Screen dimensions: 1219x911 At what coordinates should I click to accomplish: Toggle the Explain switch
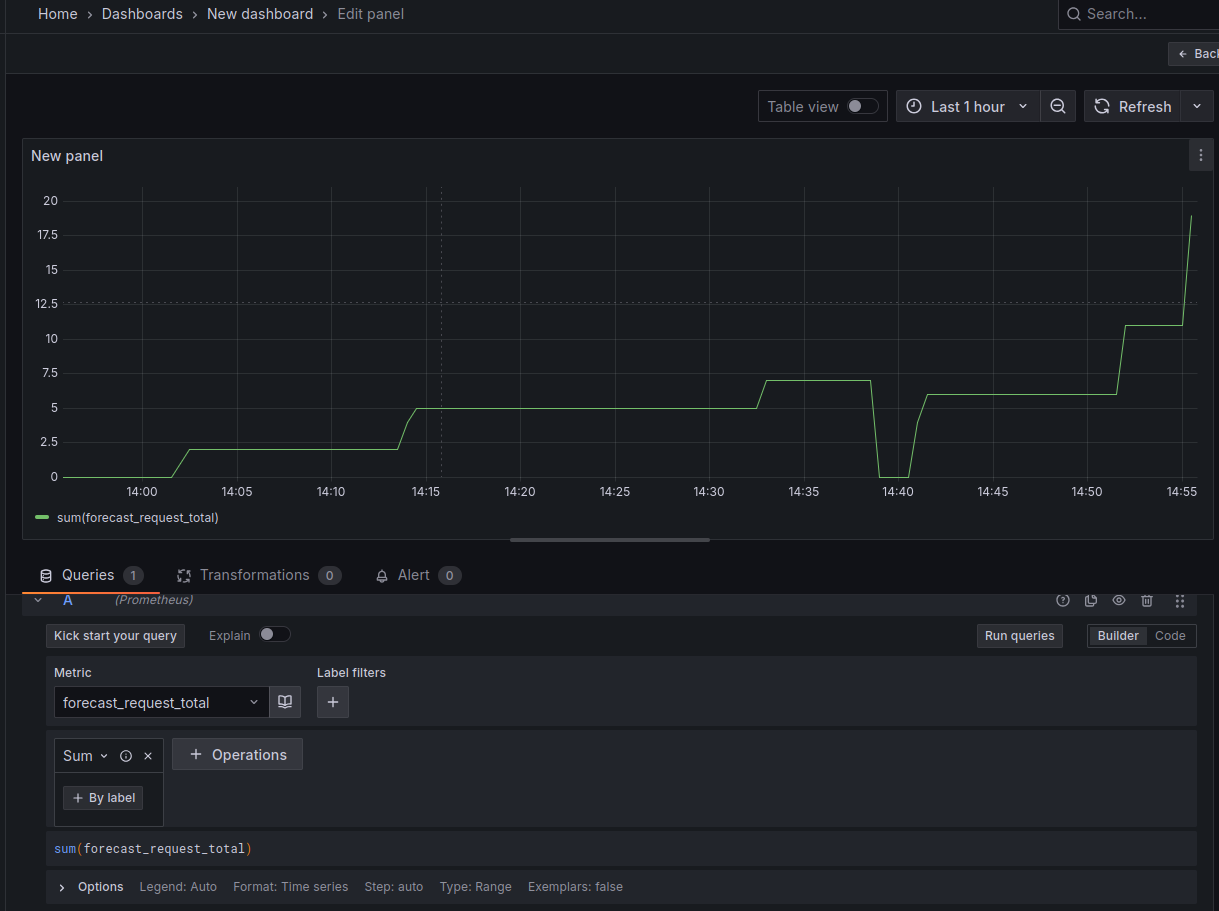pyautogui.click(x=275, y=634)
